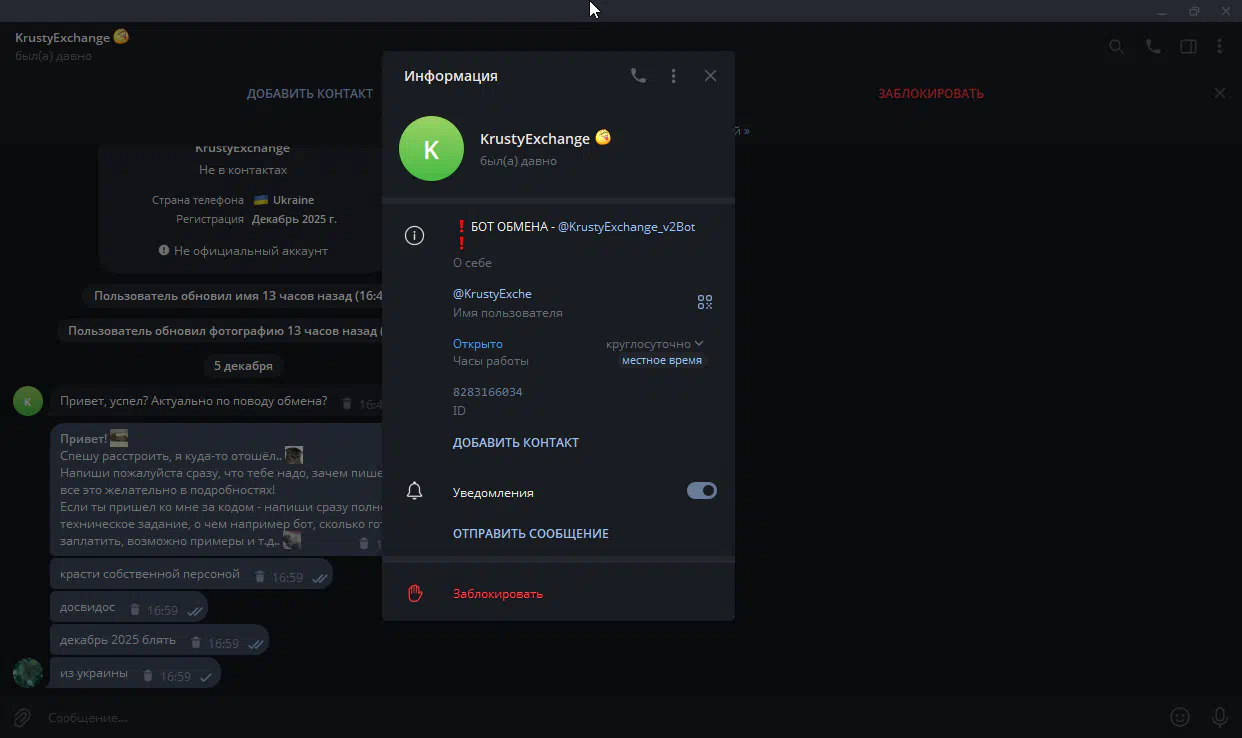The height and width of the screenshot is (738, 1242).
Task: Open the @KrustyExchange_v2Bot link
Action: point(626,227)
